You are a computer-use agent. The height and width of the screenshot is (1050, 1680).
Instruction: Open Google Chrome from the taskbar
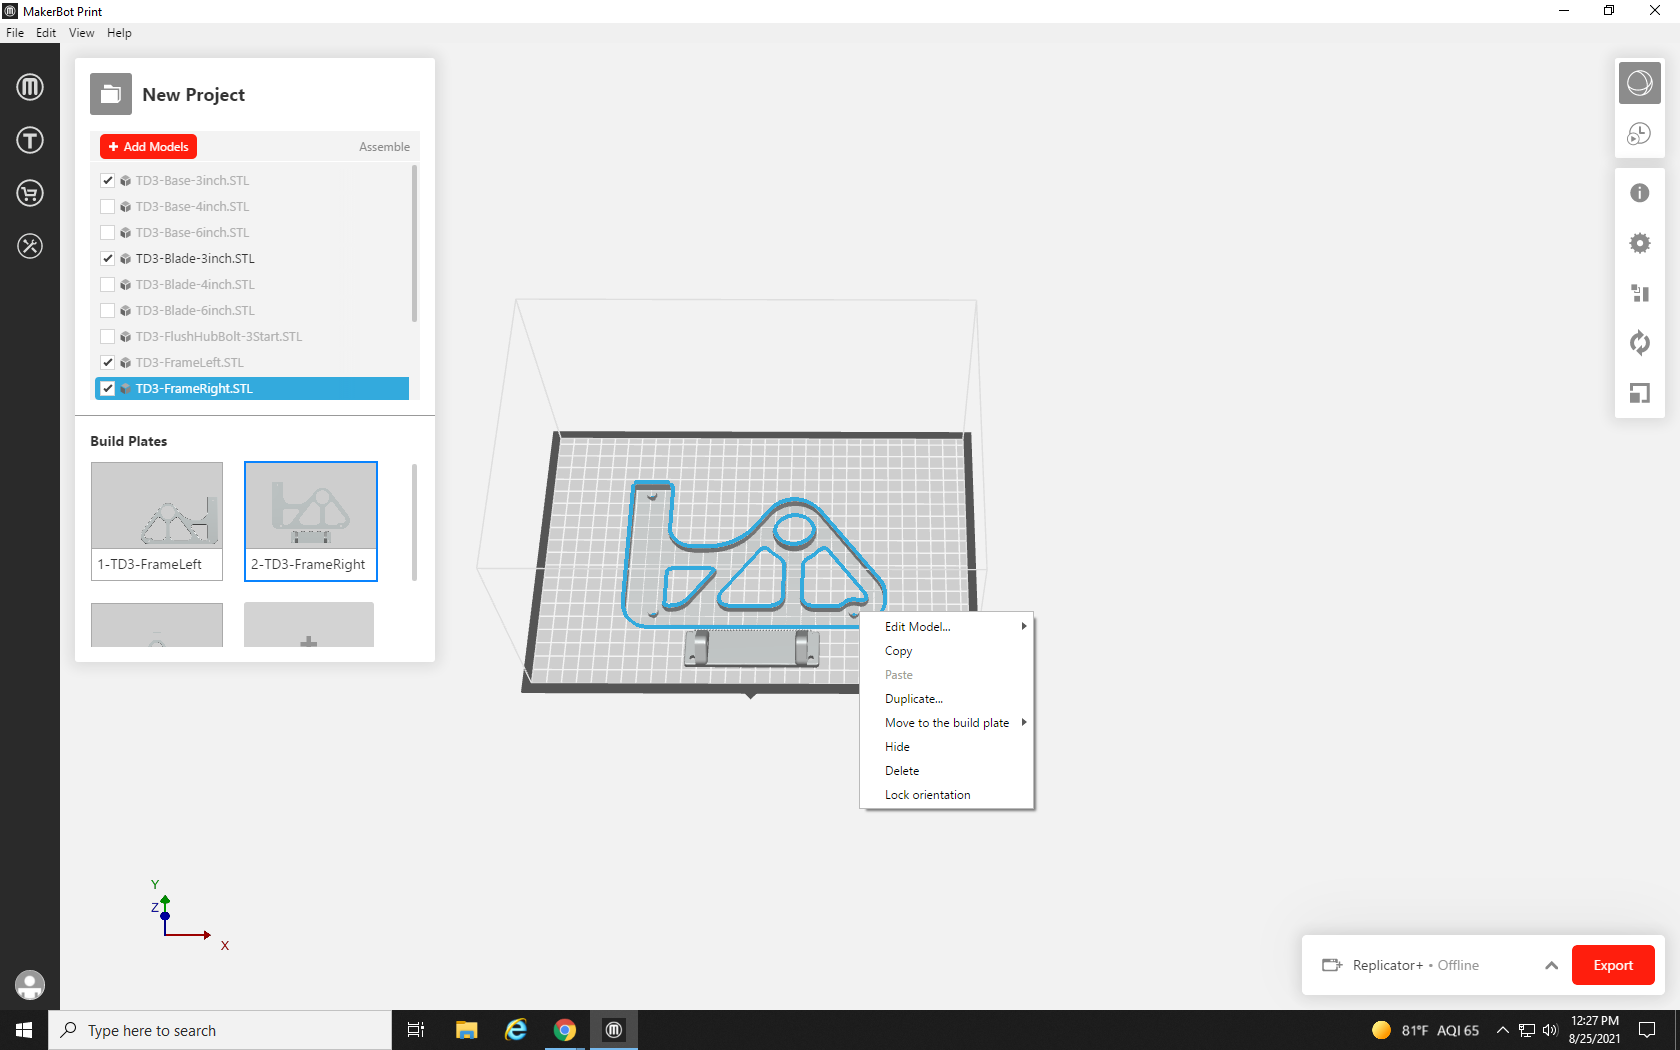pyautogui.click(x=565, y=1030)
